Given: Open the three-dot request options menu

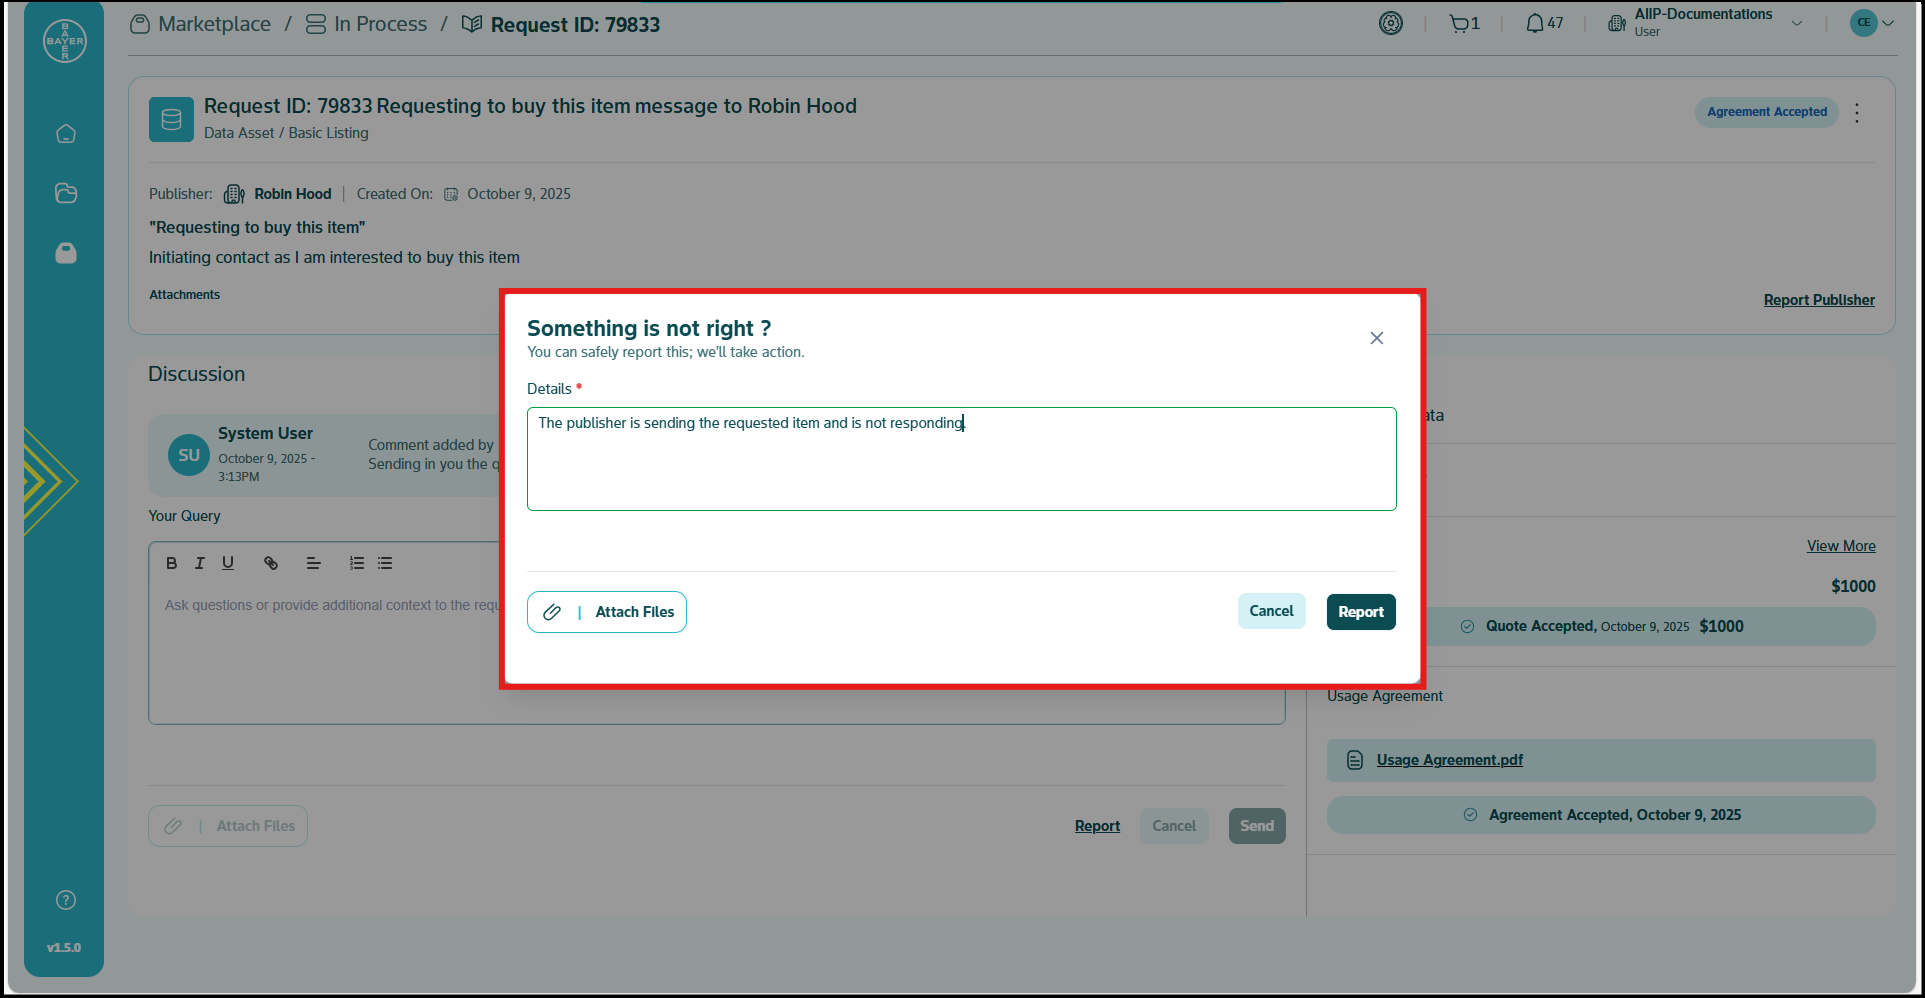Looking at the screenshot, I should pos(1856,113).
